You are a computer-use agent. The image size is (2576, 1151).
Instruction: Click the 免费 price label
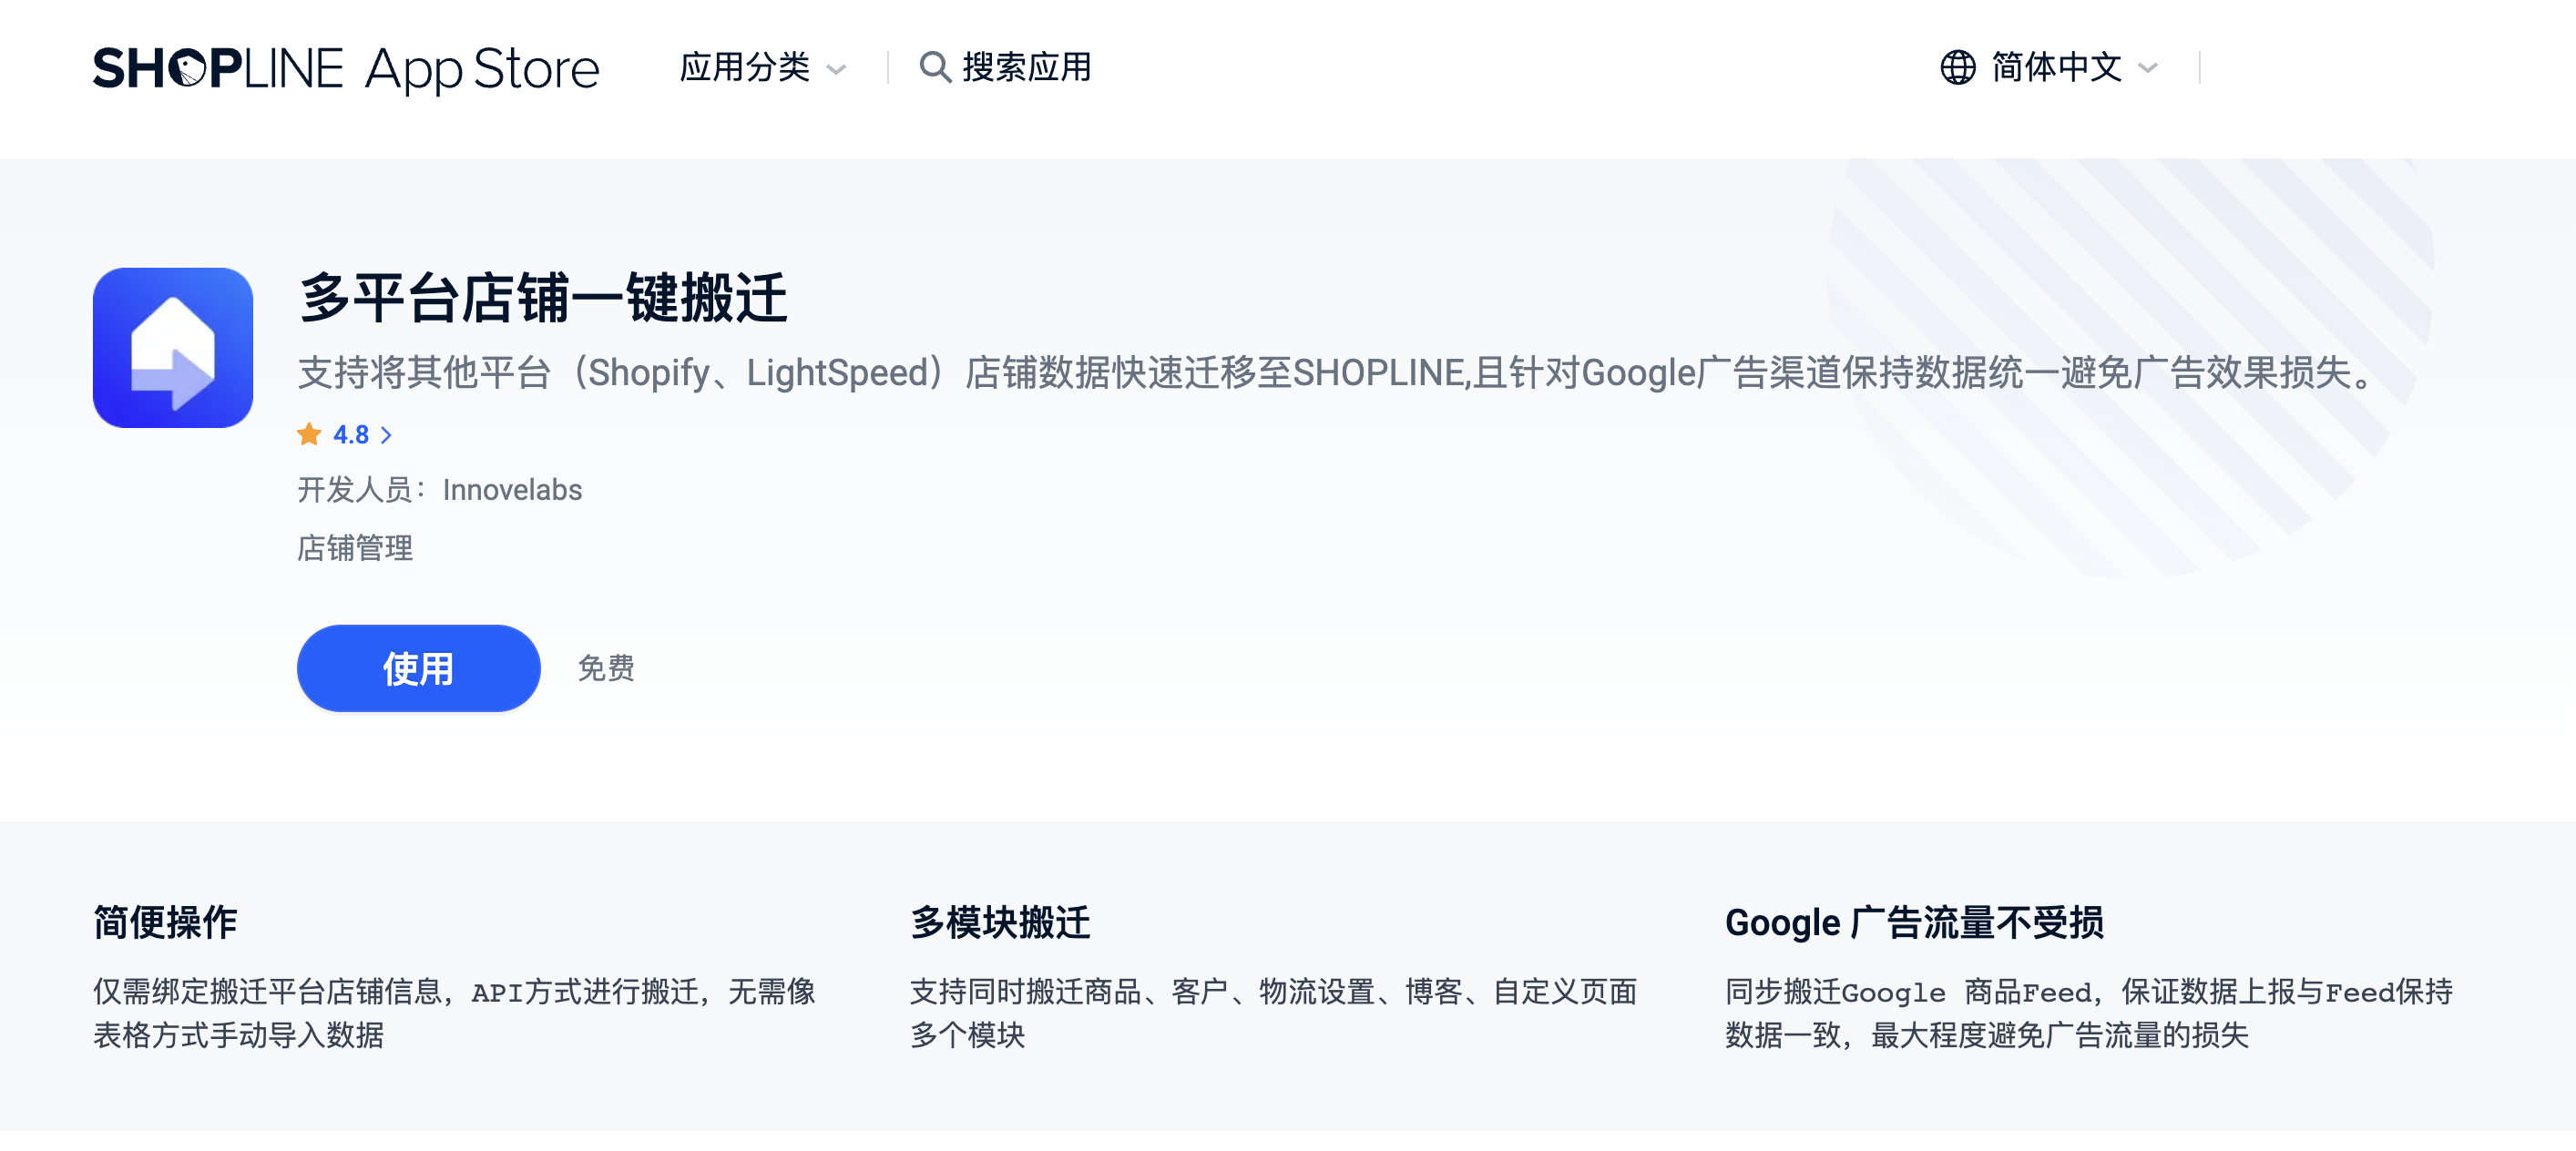(606, 667)
